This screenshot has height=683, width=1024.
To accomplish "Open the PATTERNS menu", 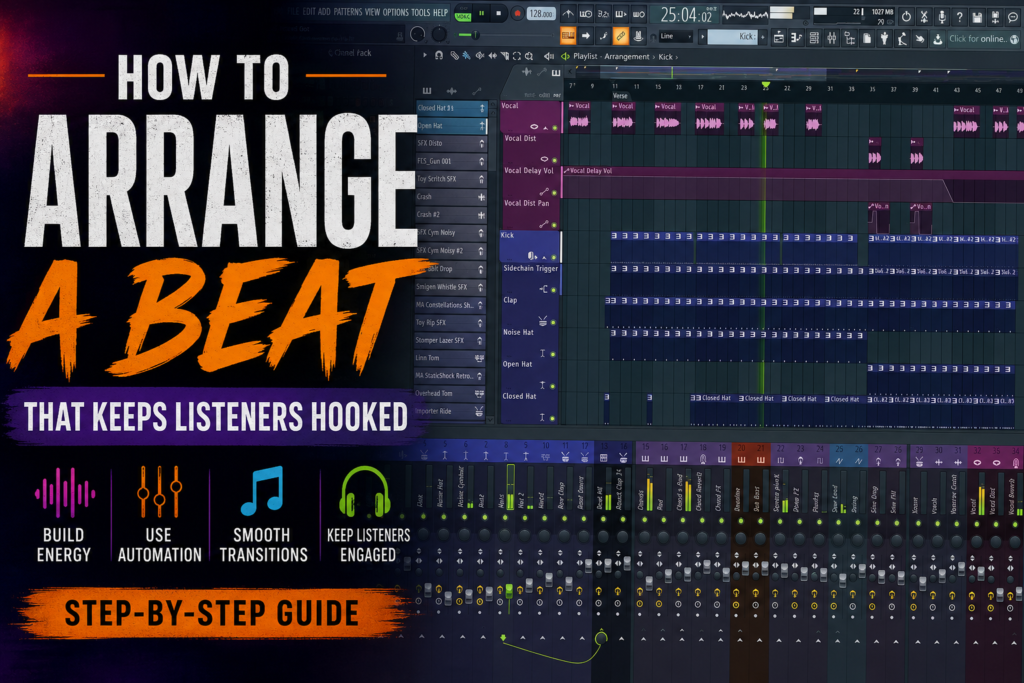I will click(347, 12).
